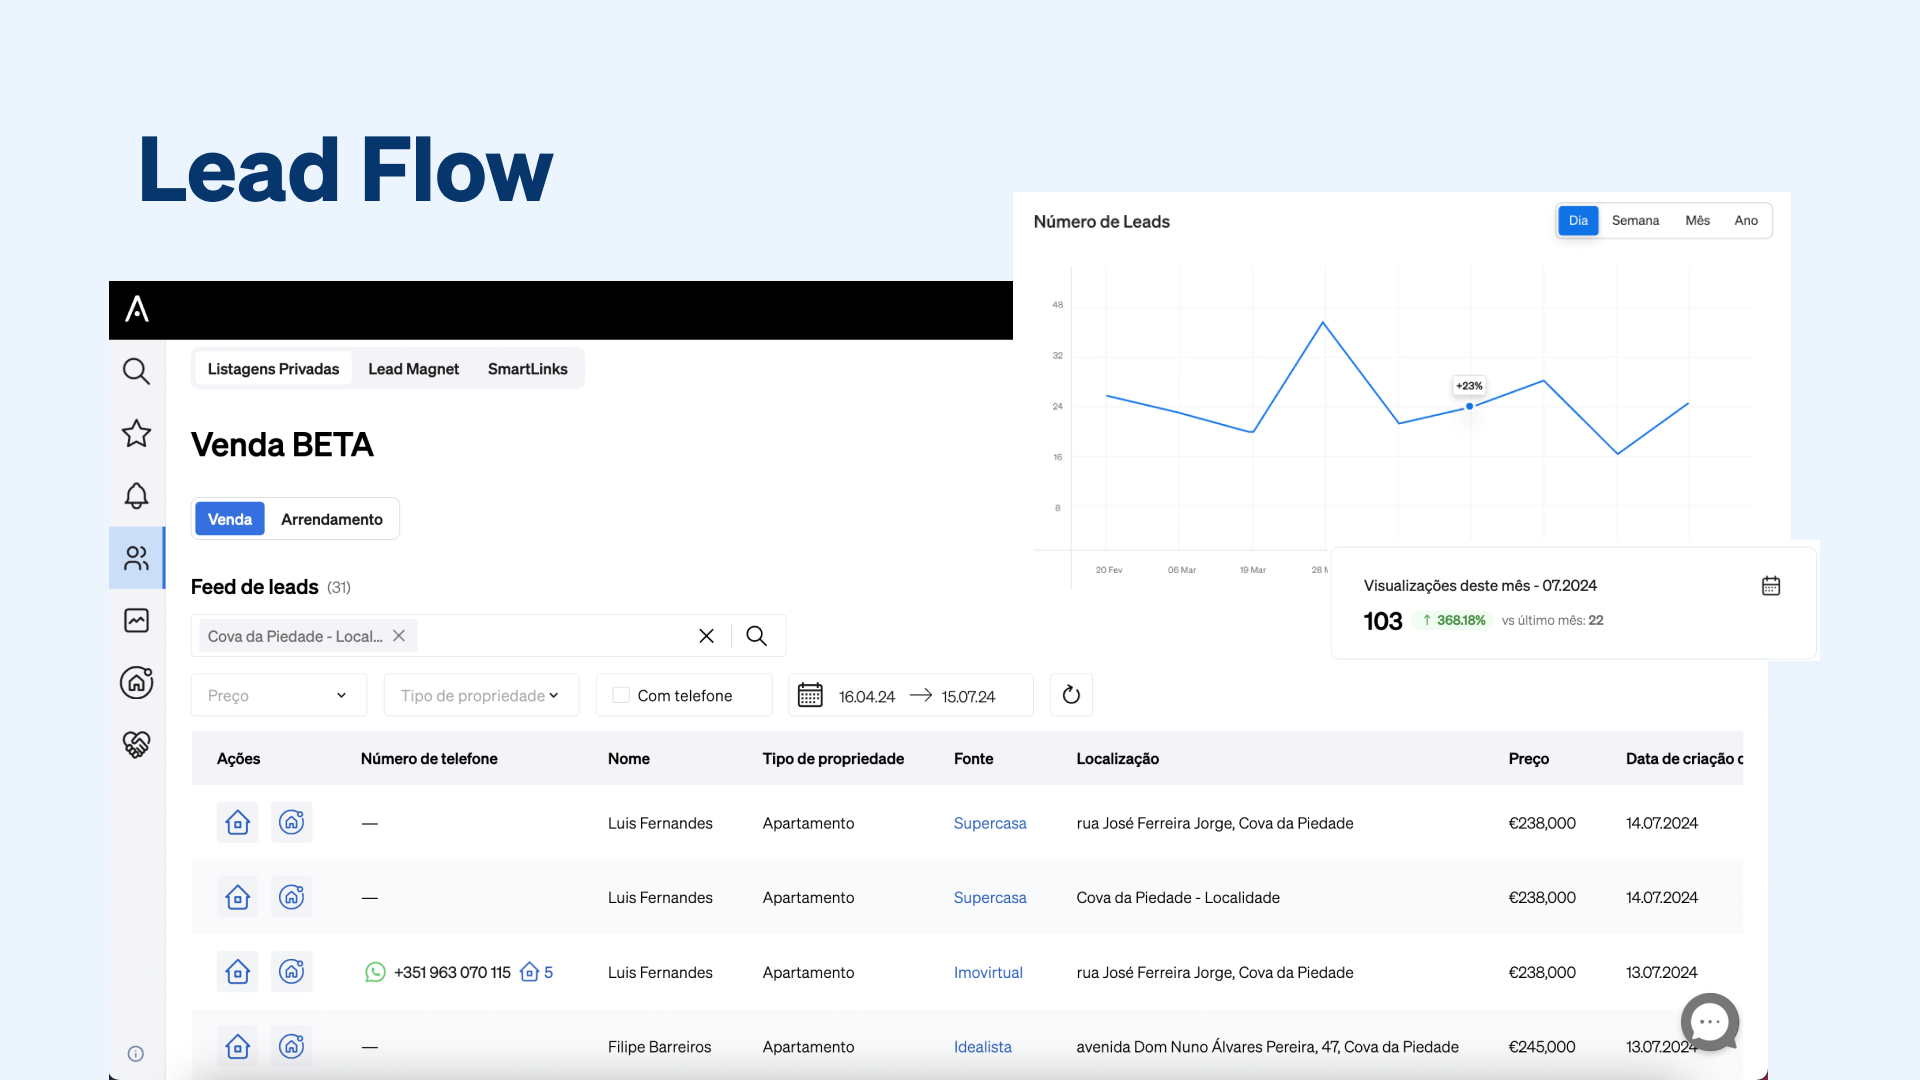Screen dimensions: 1920x1080
Task: Open the search tool in the sidebar
Action: 136,371
